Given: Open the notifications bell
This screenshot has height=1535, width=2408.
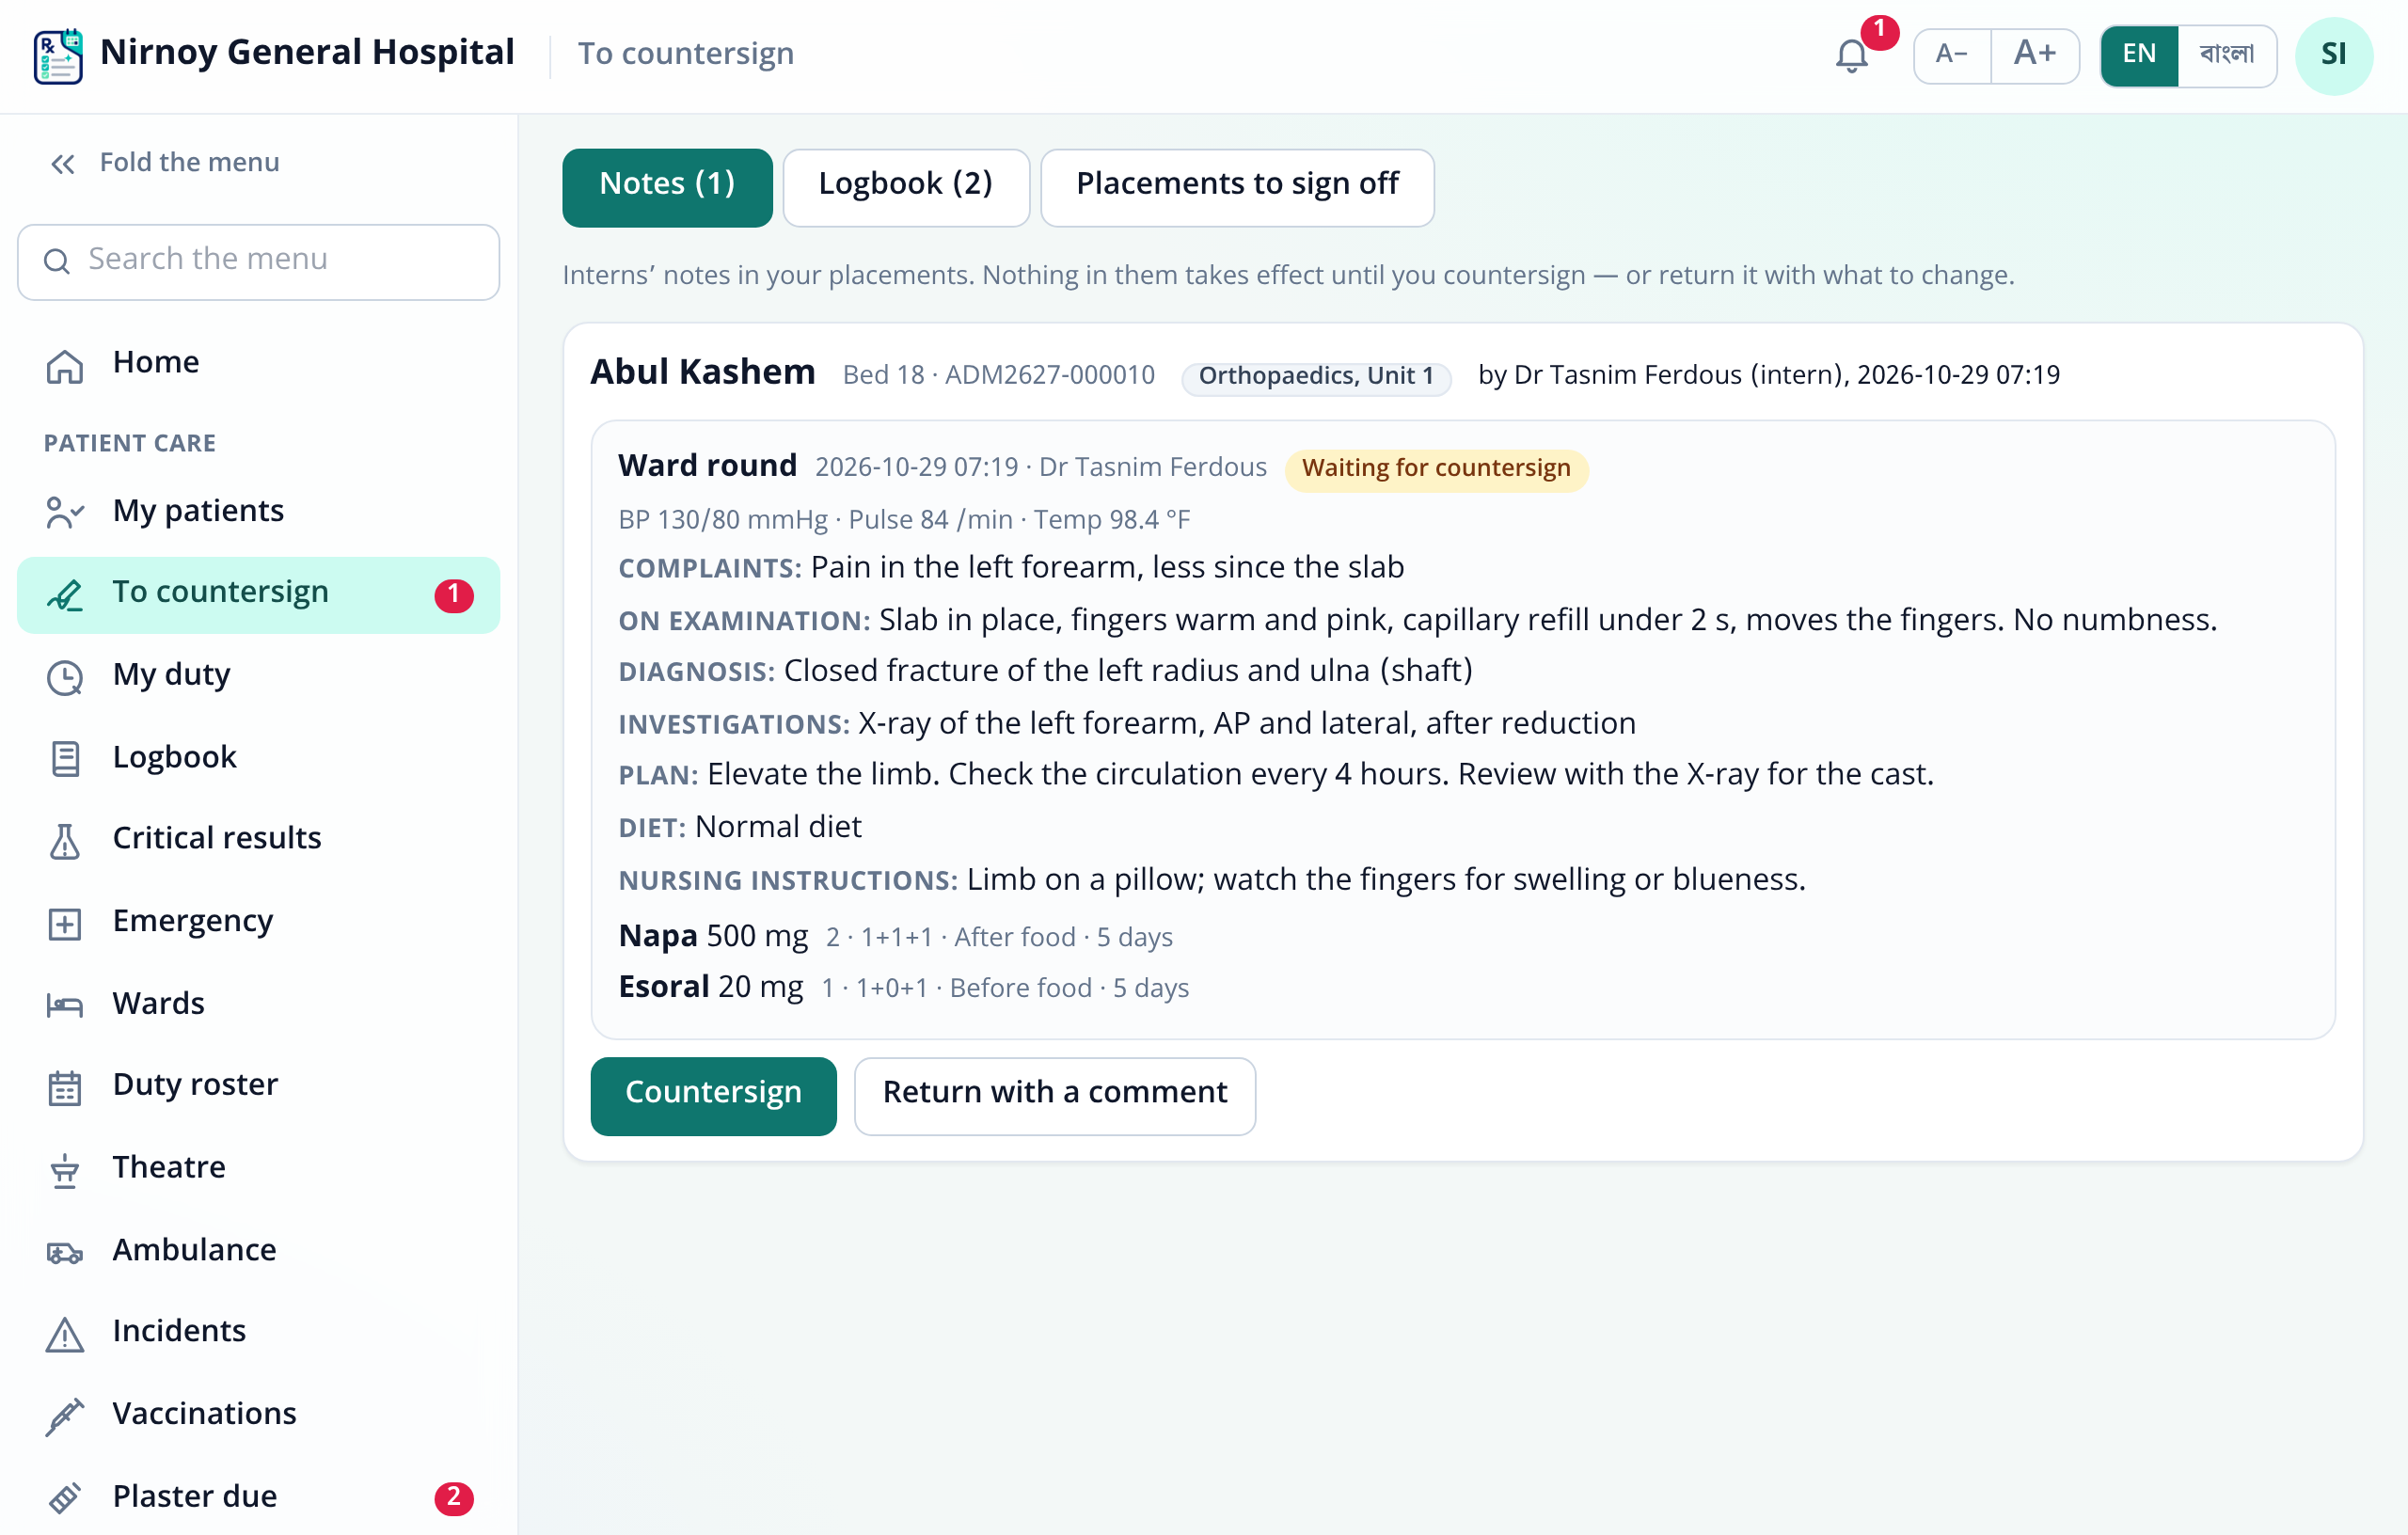Looking at the screenshot, I should 1851,55.
